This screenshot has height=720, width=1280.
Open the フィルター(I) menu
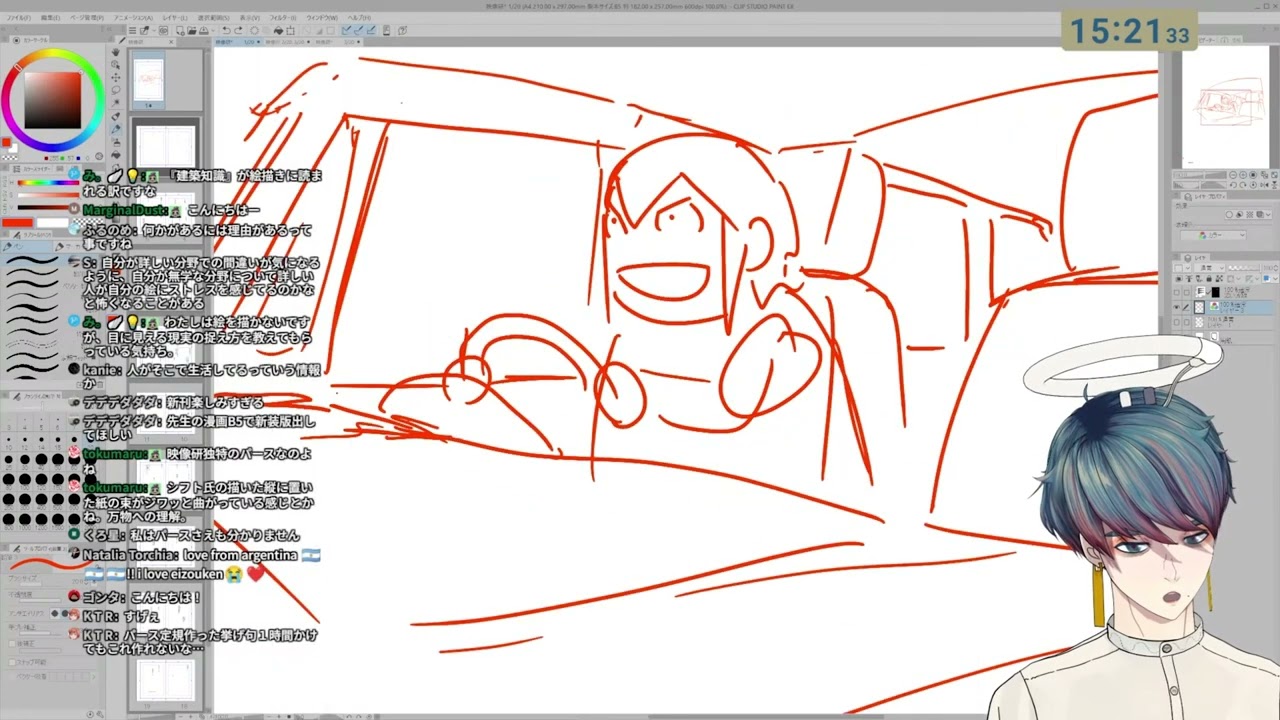283,17
